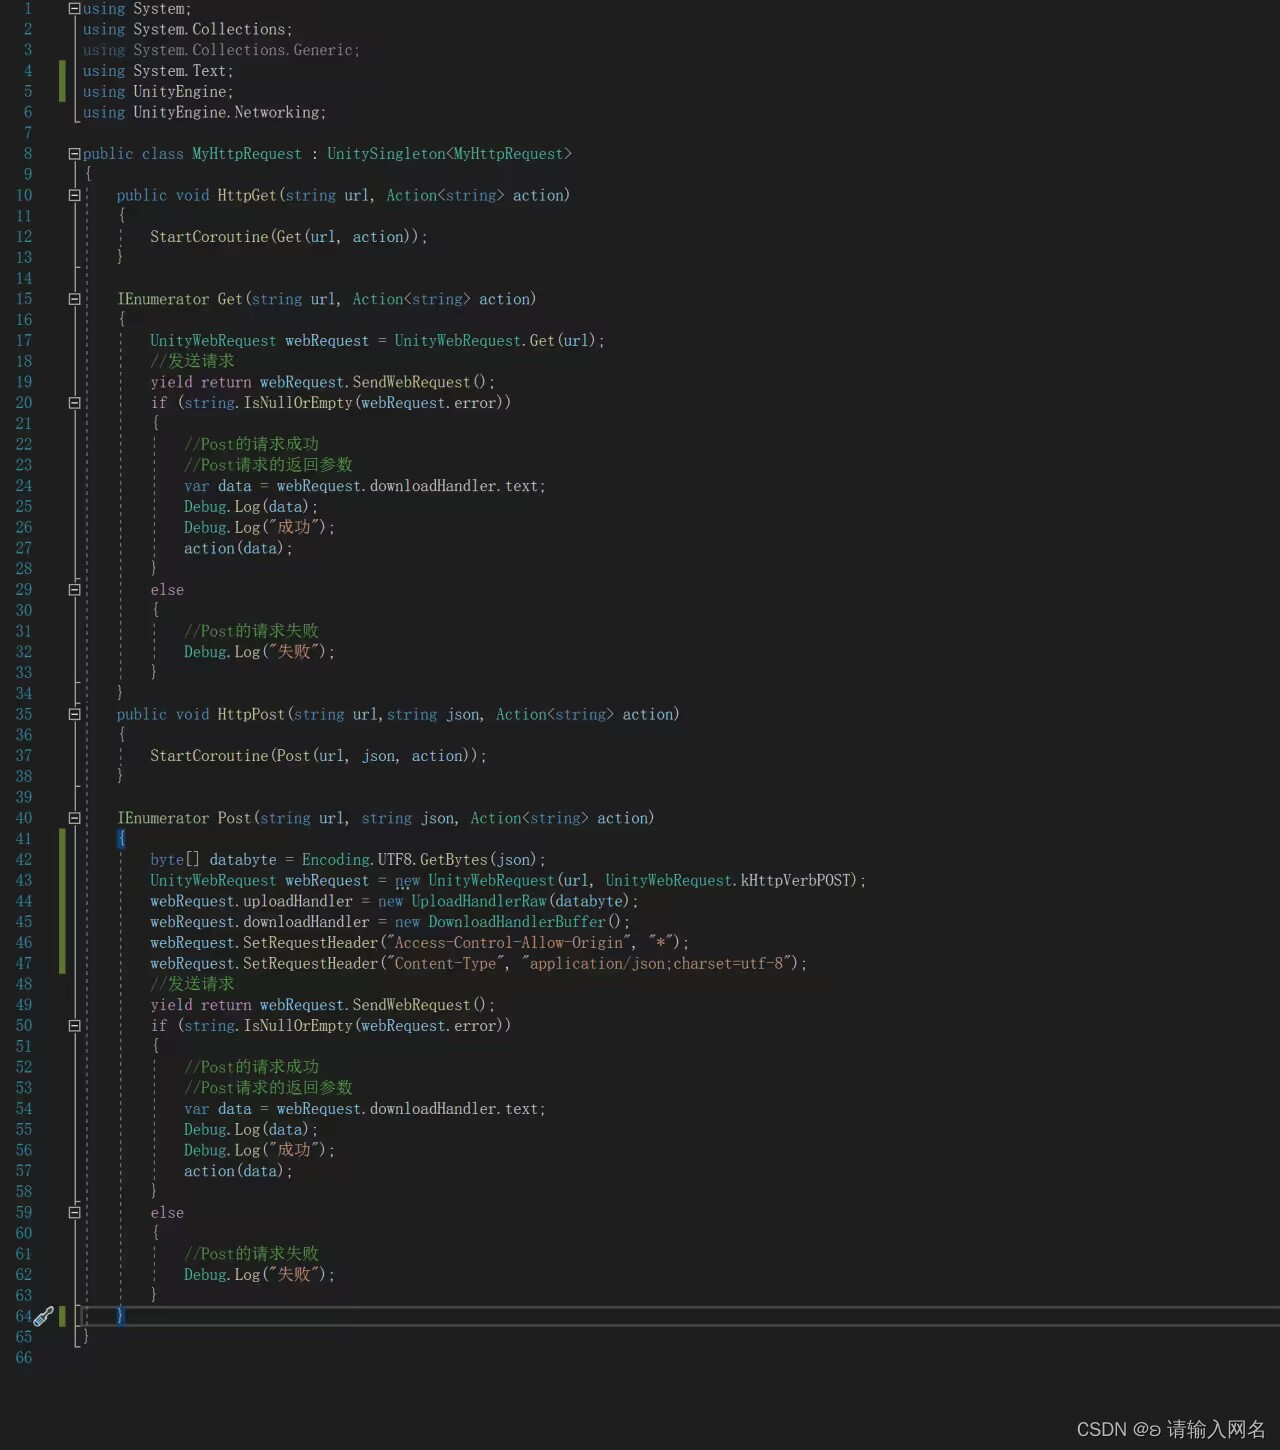The height and width of the screenshot is (1450, 1280).
Task: Click 'var data = webRequest.downloadHandler.text;' on line 24
Action: coord(365,486)
